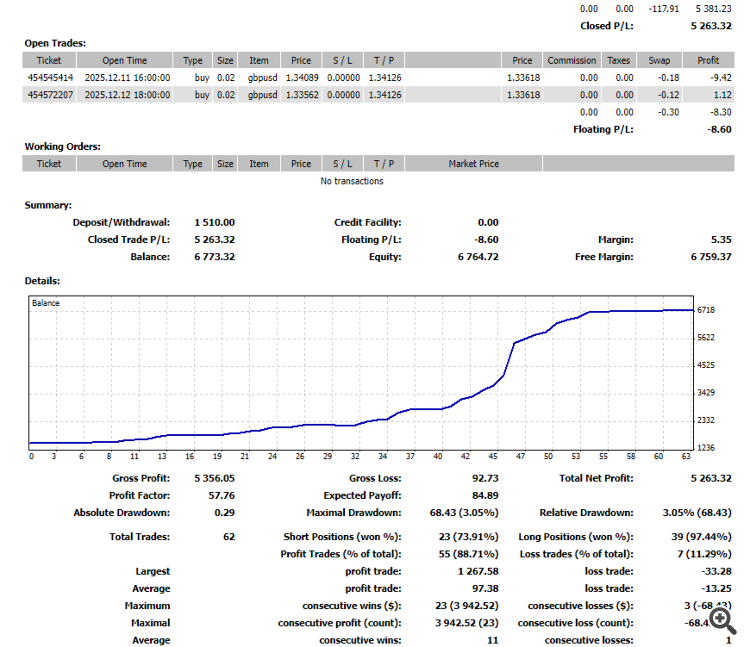
Task: Click the Maximal Drawdown value 68.43 (3.05%)
Action: click(x=464, y=513)
